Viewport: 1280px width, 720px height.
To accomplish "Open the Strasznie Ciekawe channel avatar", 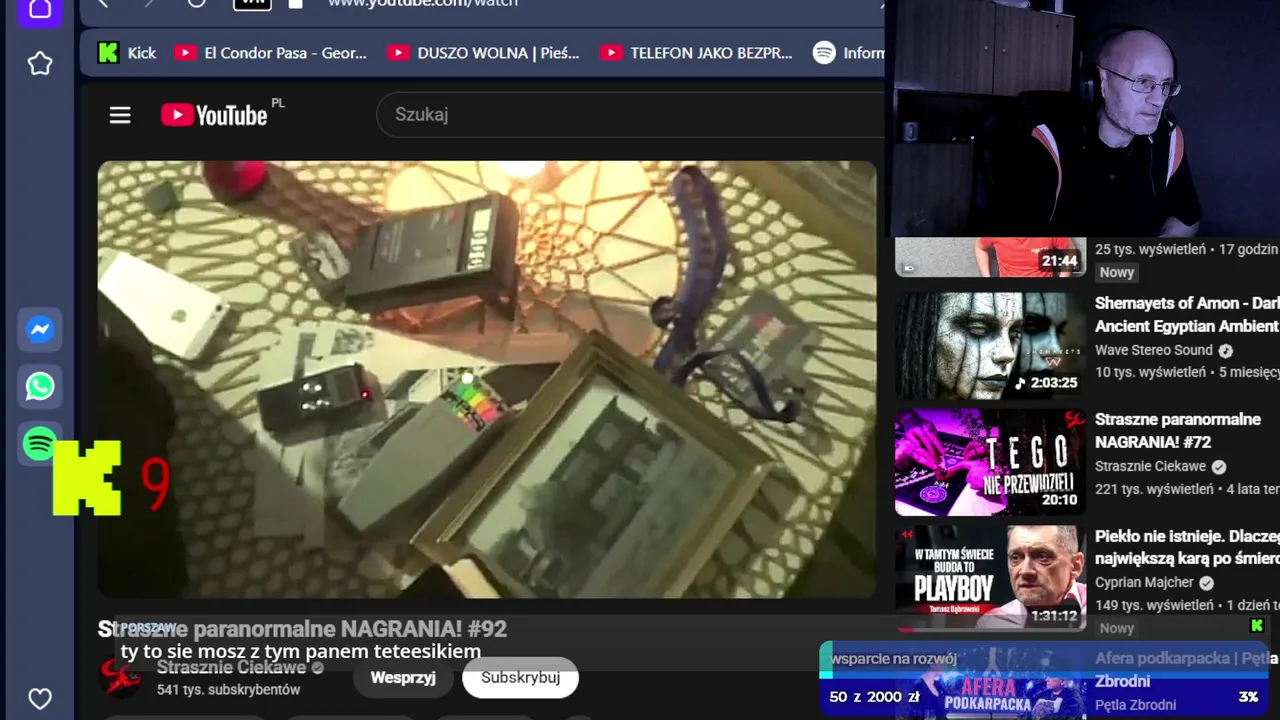I will point(119,678).
